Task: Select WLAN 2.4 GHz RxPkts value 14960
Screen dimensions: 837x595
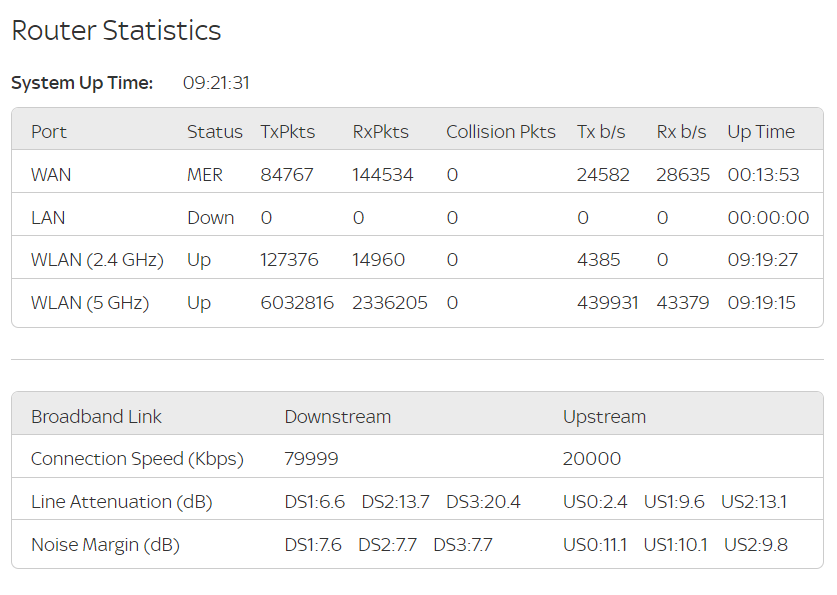Action: [x=378, y=260]
